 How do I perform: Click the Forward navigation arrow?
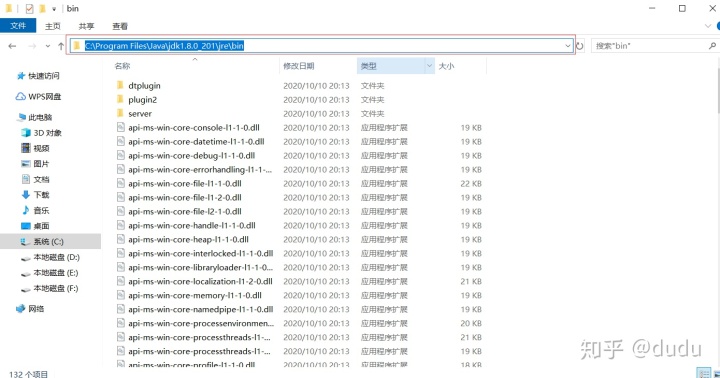click(x=32, y=46)
